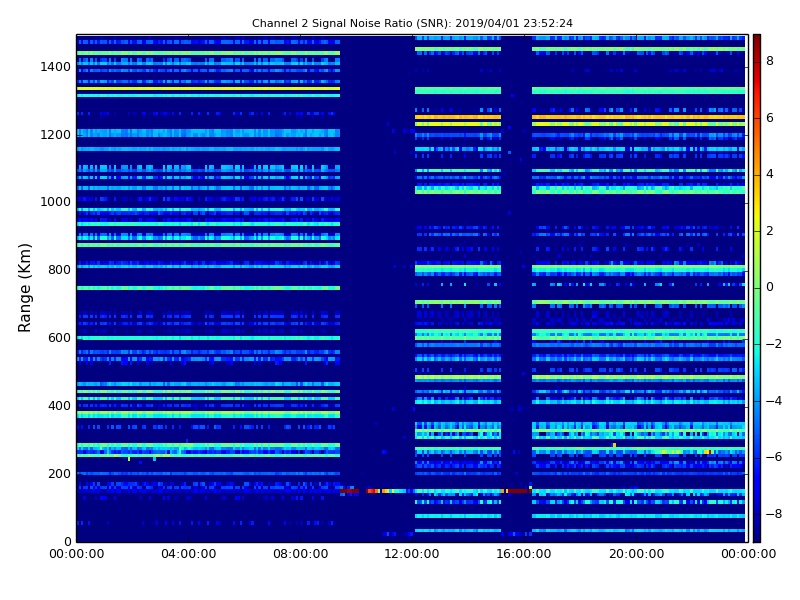The width and height of the screenshot is (800, 600).
Task: Click the x-axis tick label '04:00:00'
Action: click(189, 554)
